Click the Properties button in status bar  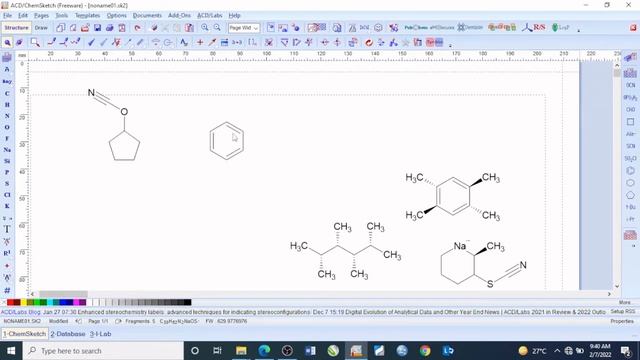click(x=622, y=321)
